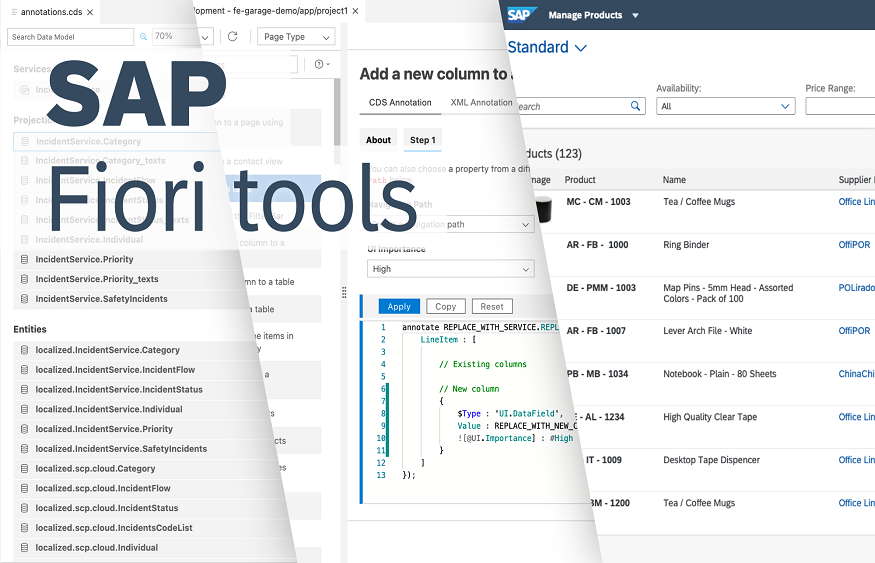Open the help question-mark icon menu
875x563 pixels.
point(322,64)
